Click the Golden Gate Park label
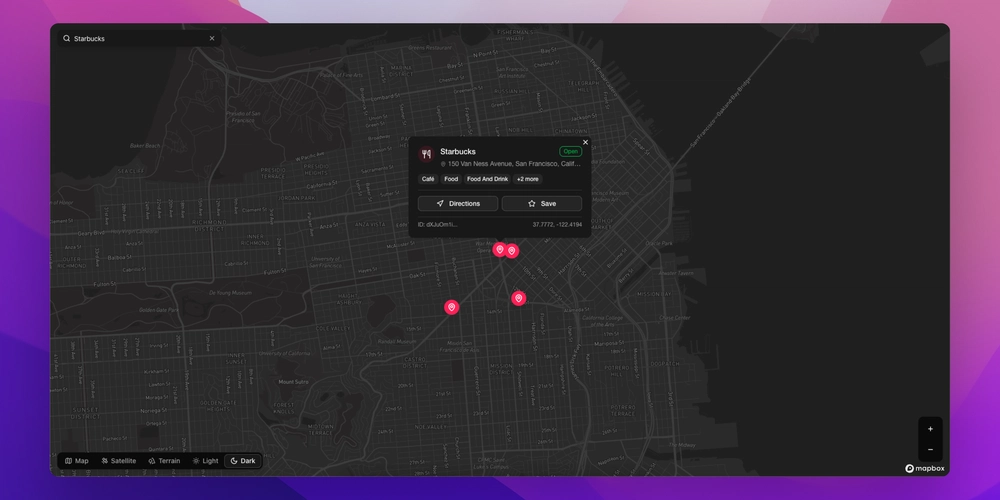This screenshot has width=1000, height=500. point(159,310)
